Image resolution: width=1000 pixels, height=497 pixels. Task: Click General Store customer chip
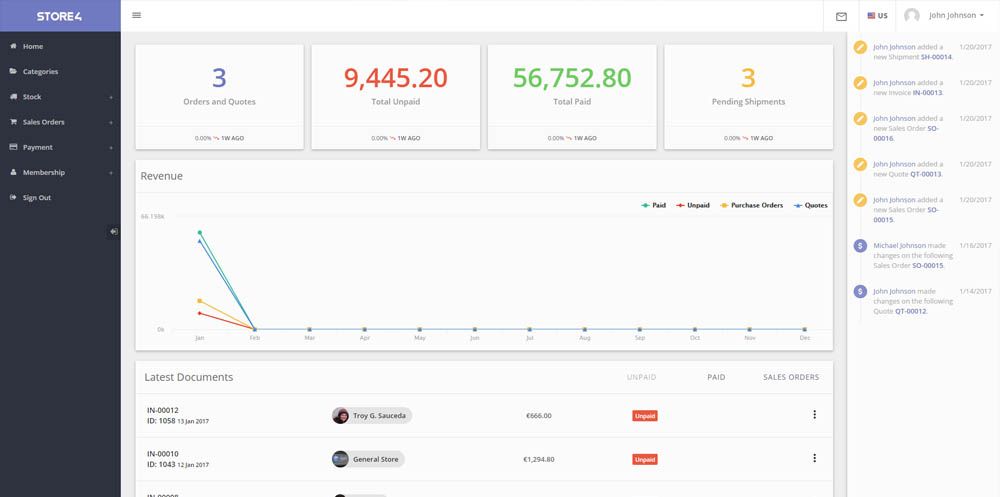click(368, 459)
